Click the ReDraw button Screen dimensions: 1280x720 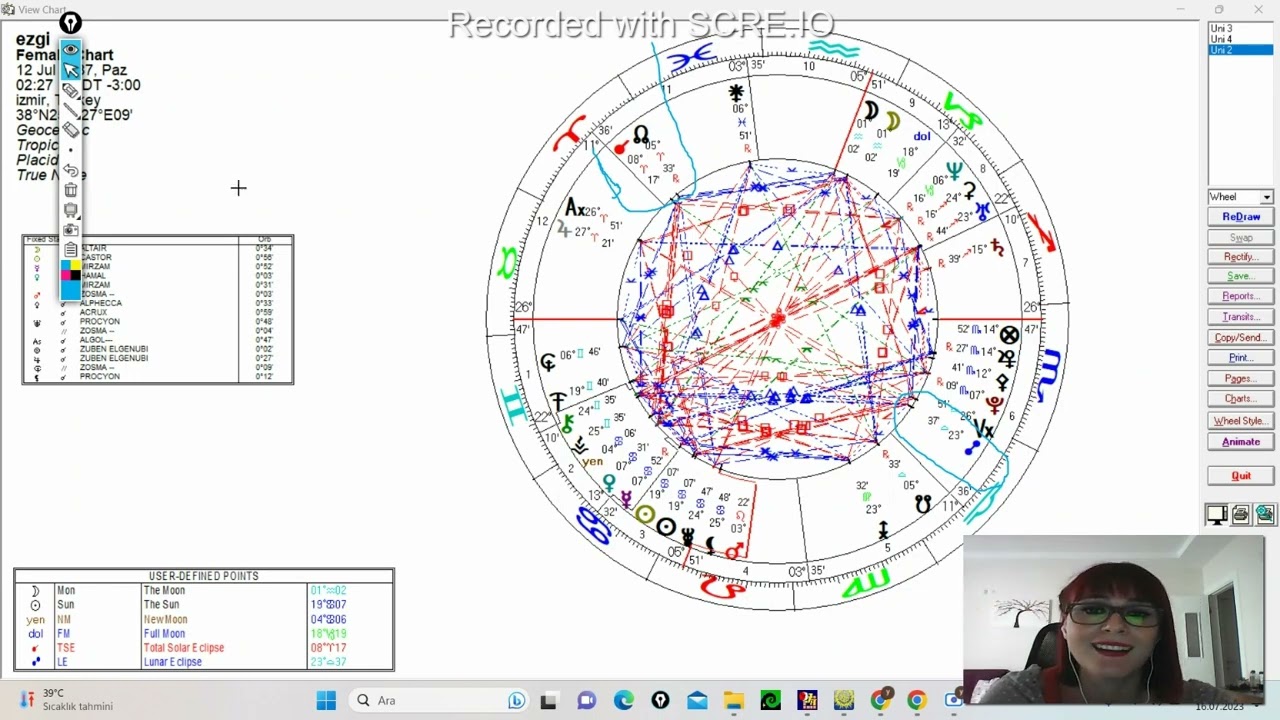pyautogui.click(x=1240, y=217)
